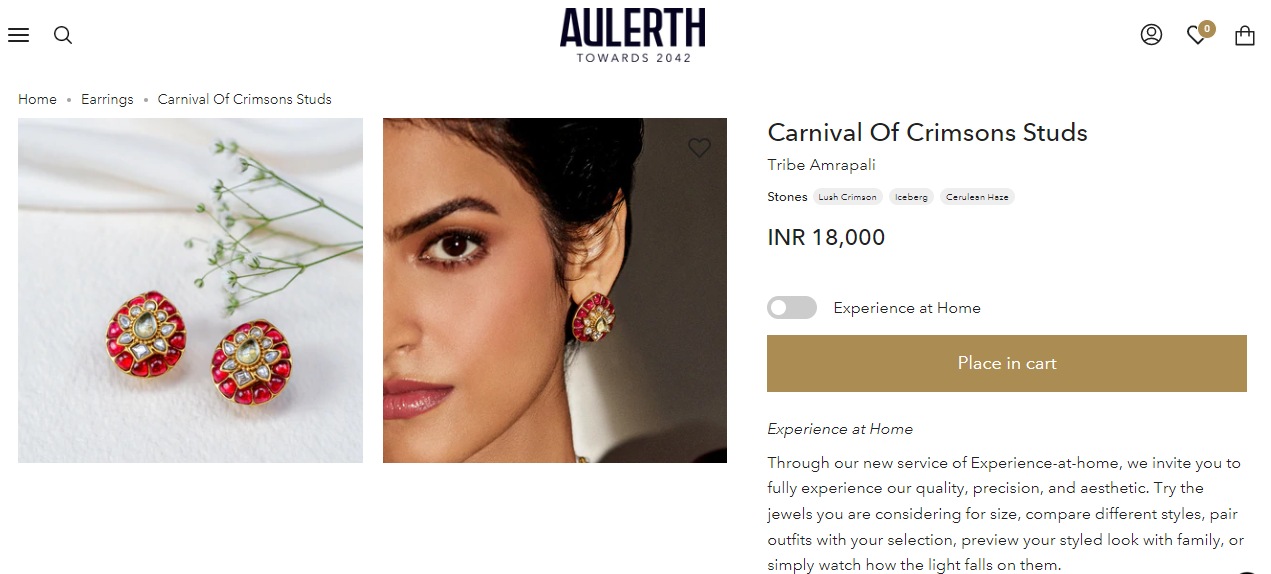The image size is (1271, 574).
Task: Click the Carnival Of Crimsons Studs product title
Action: (x=927, y=133)
